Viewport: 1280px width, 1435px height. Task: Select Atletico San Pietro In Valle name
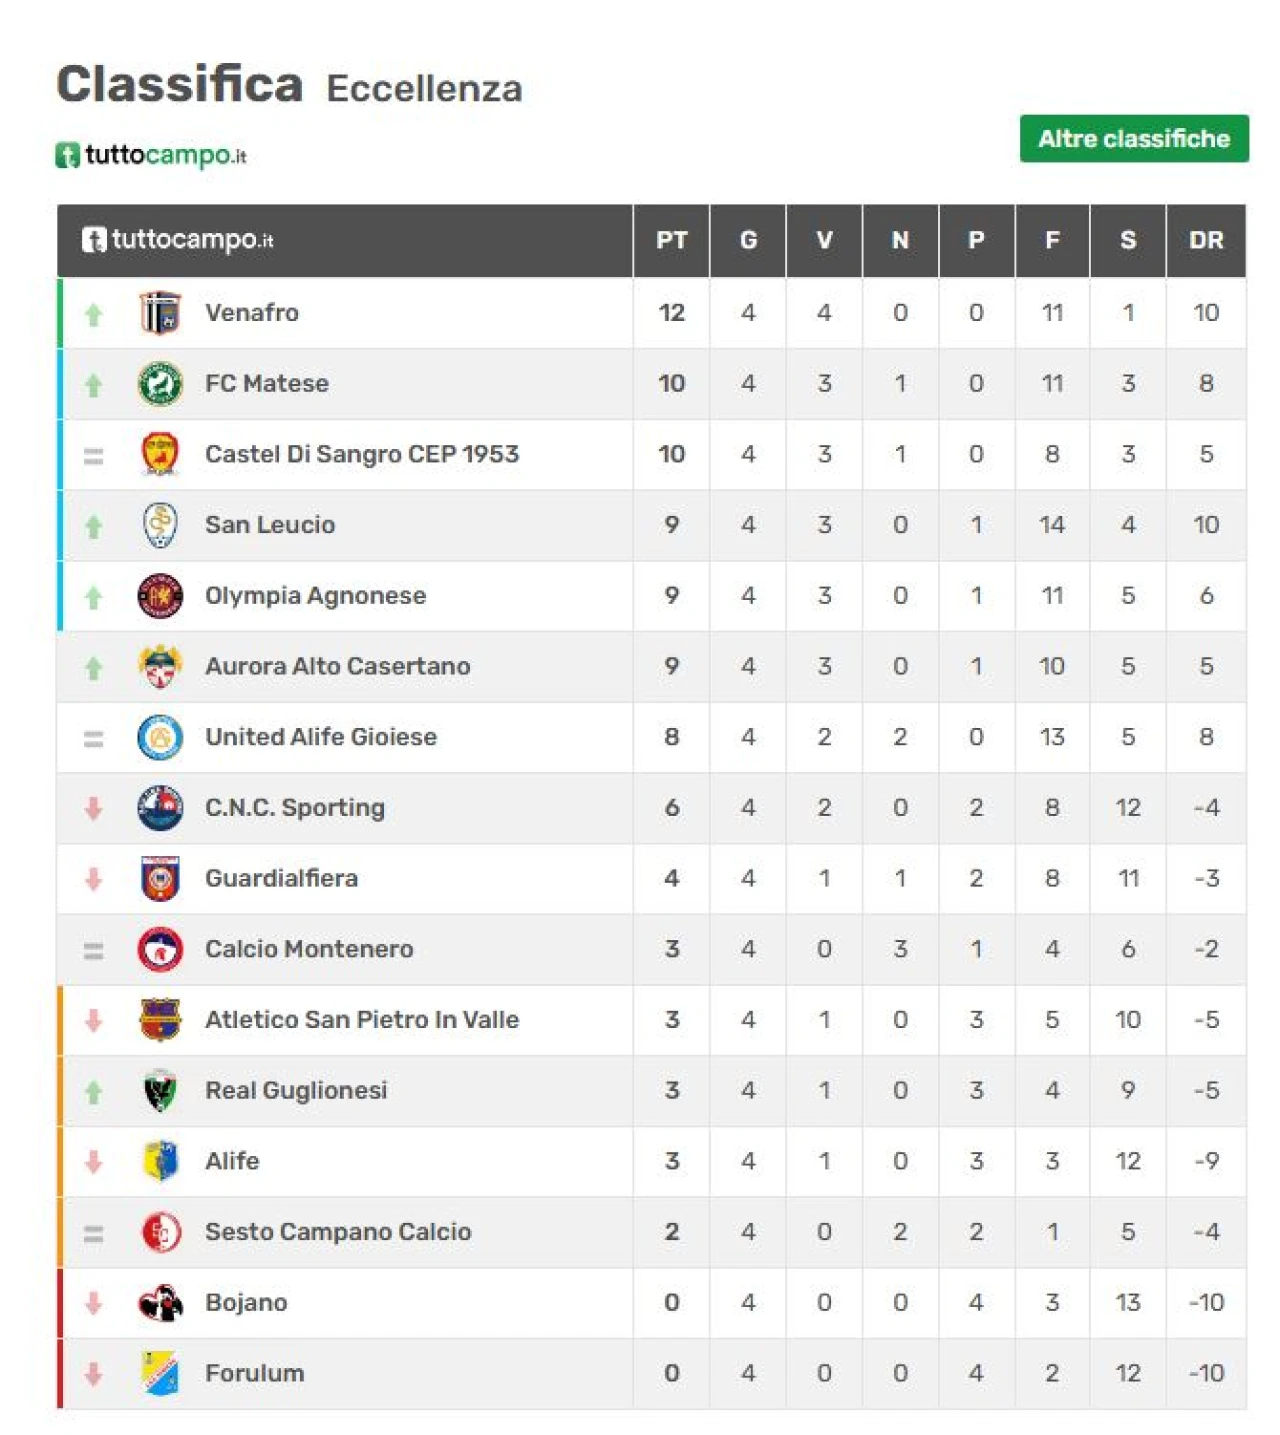click(362, 1020)
